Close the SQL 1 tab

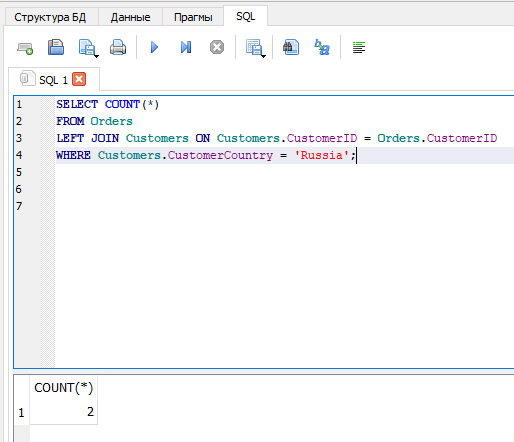click(x=79, y=79)
